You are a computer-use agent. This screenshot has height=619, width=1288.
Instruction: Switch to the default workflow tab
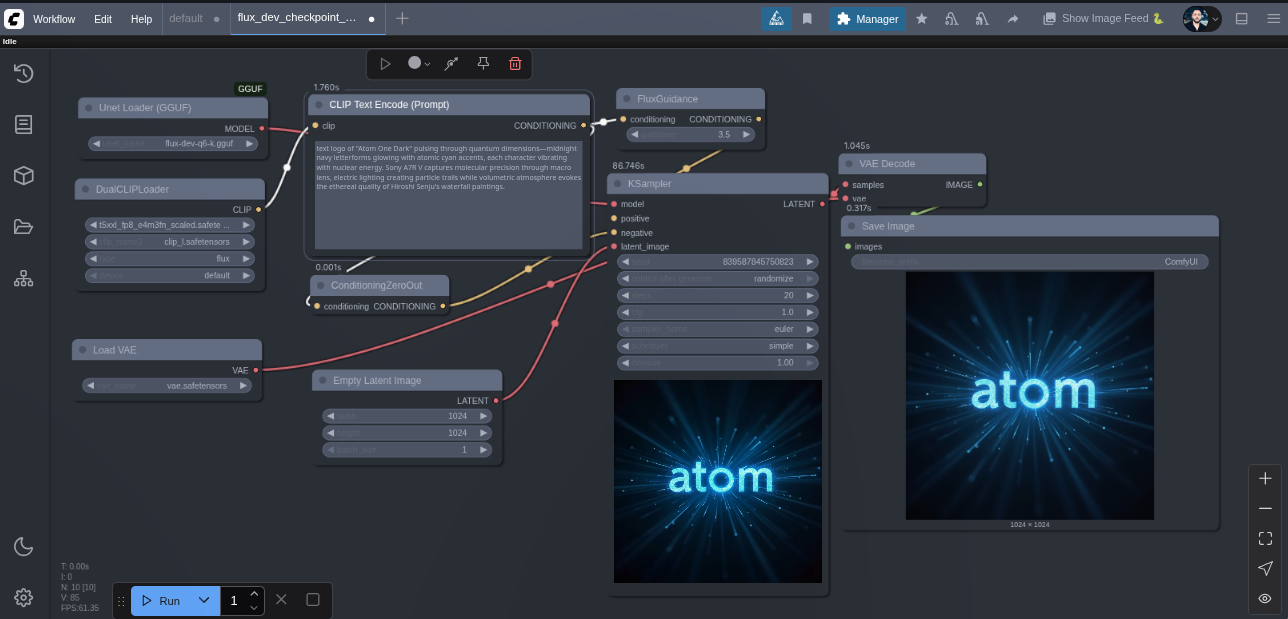(186, 19)
